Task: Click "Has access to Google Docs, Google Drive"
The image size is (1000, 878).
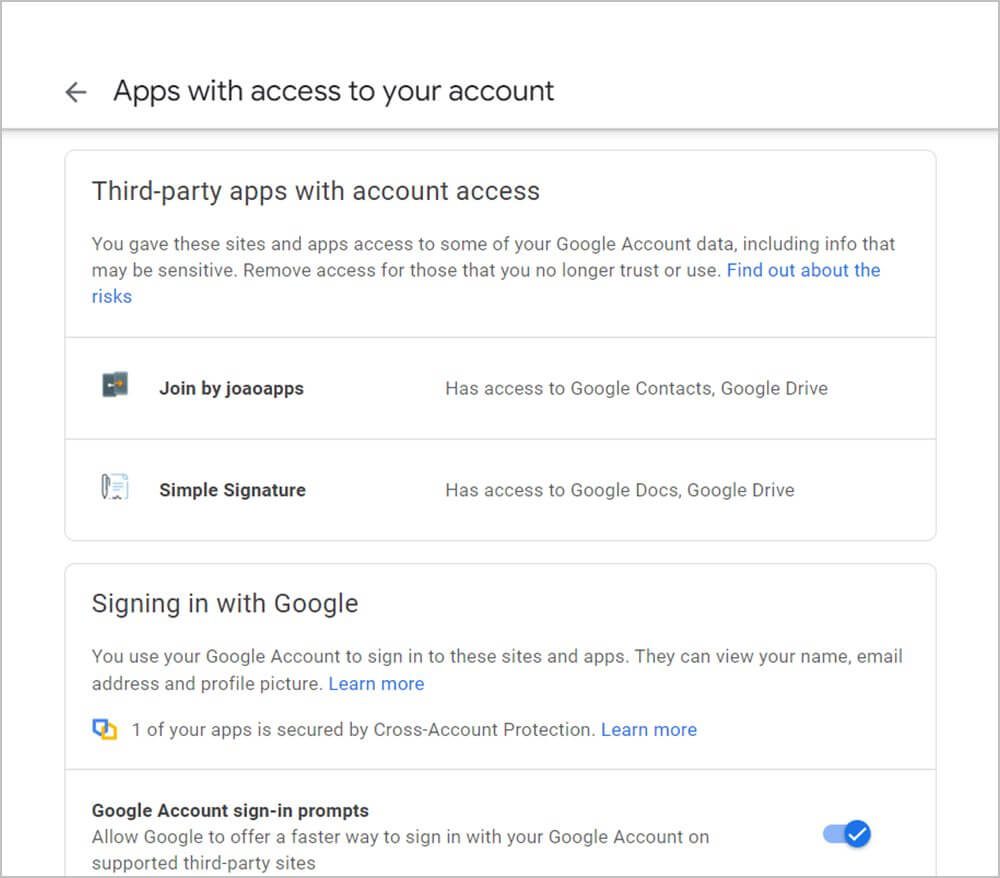Action: (619, 490)
